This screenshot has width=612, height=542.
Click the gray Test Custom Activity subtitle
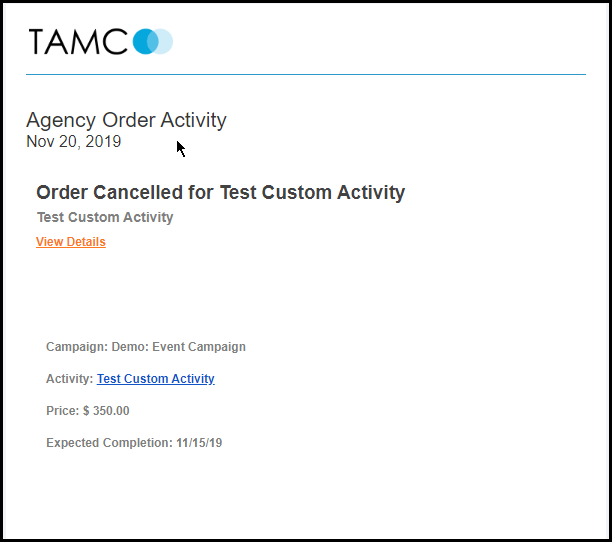tap(105, 217)
